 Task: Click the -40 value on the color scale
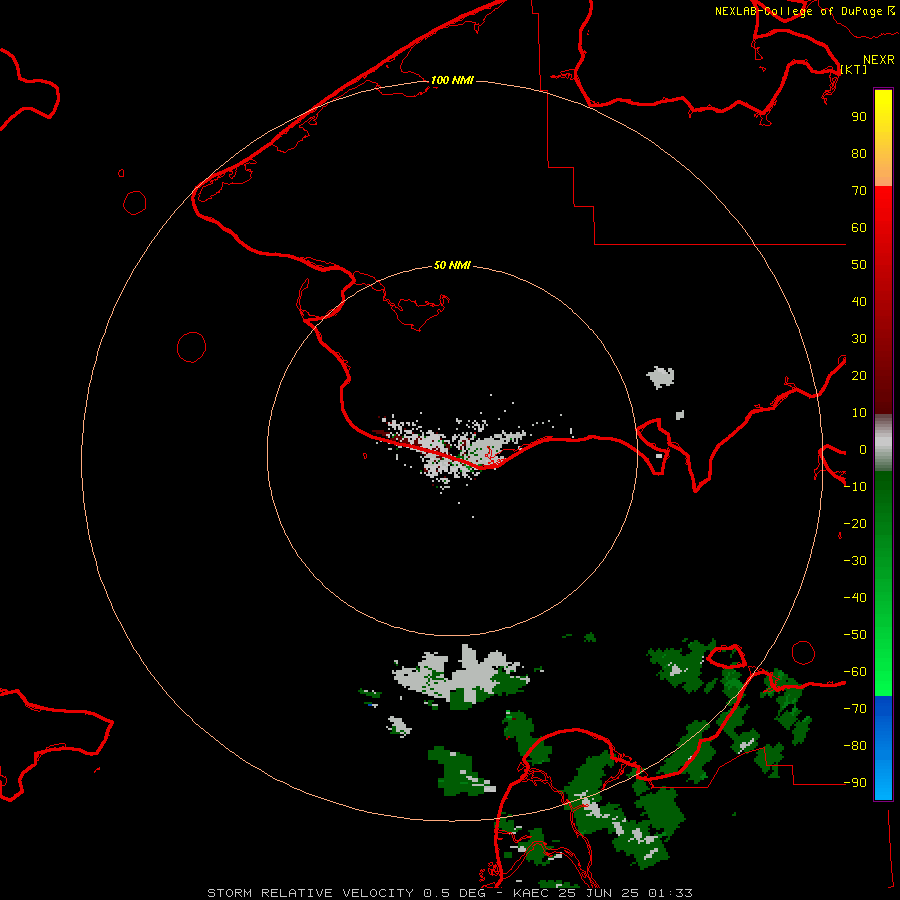coord(855,598)
